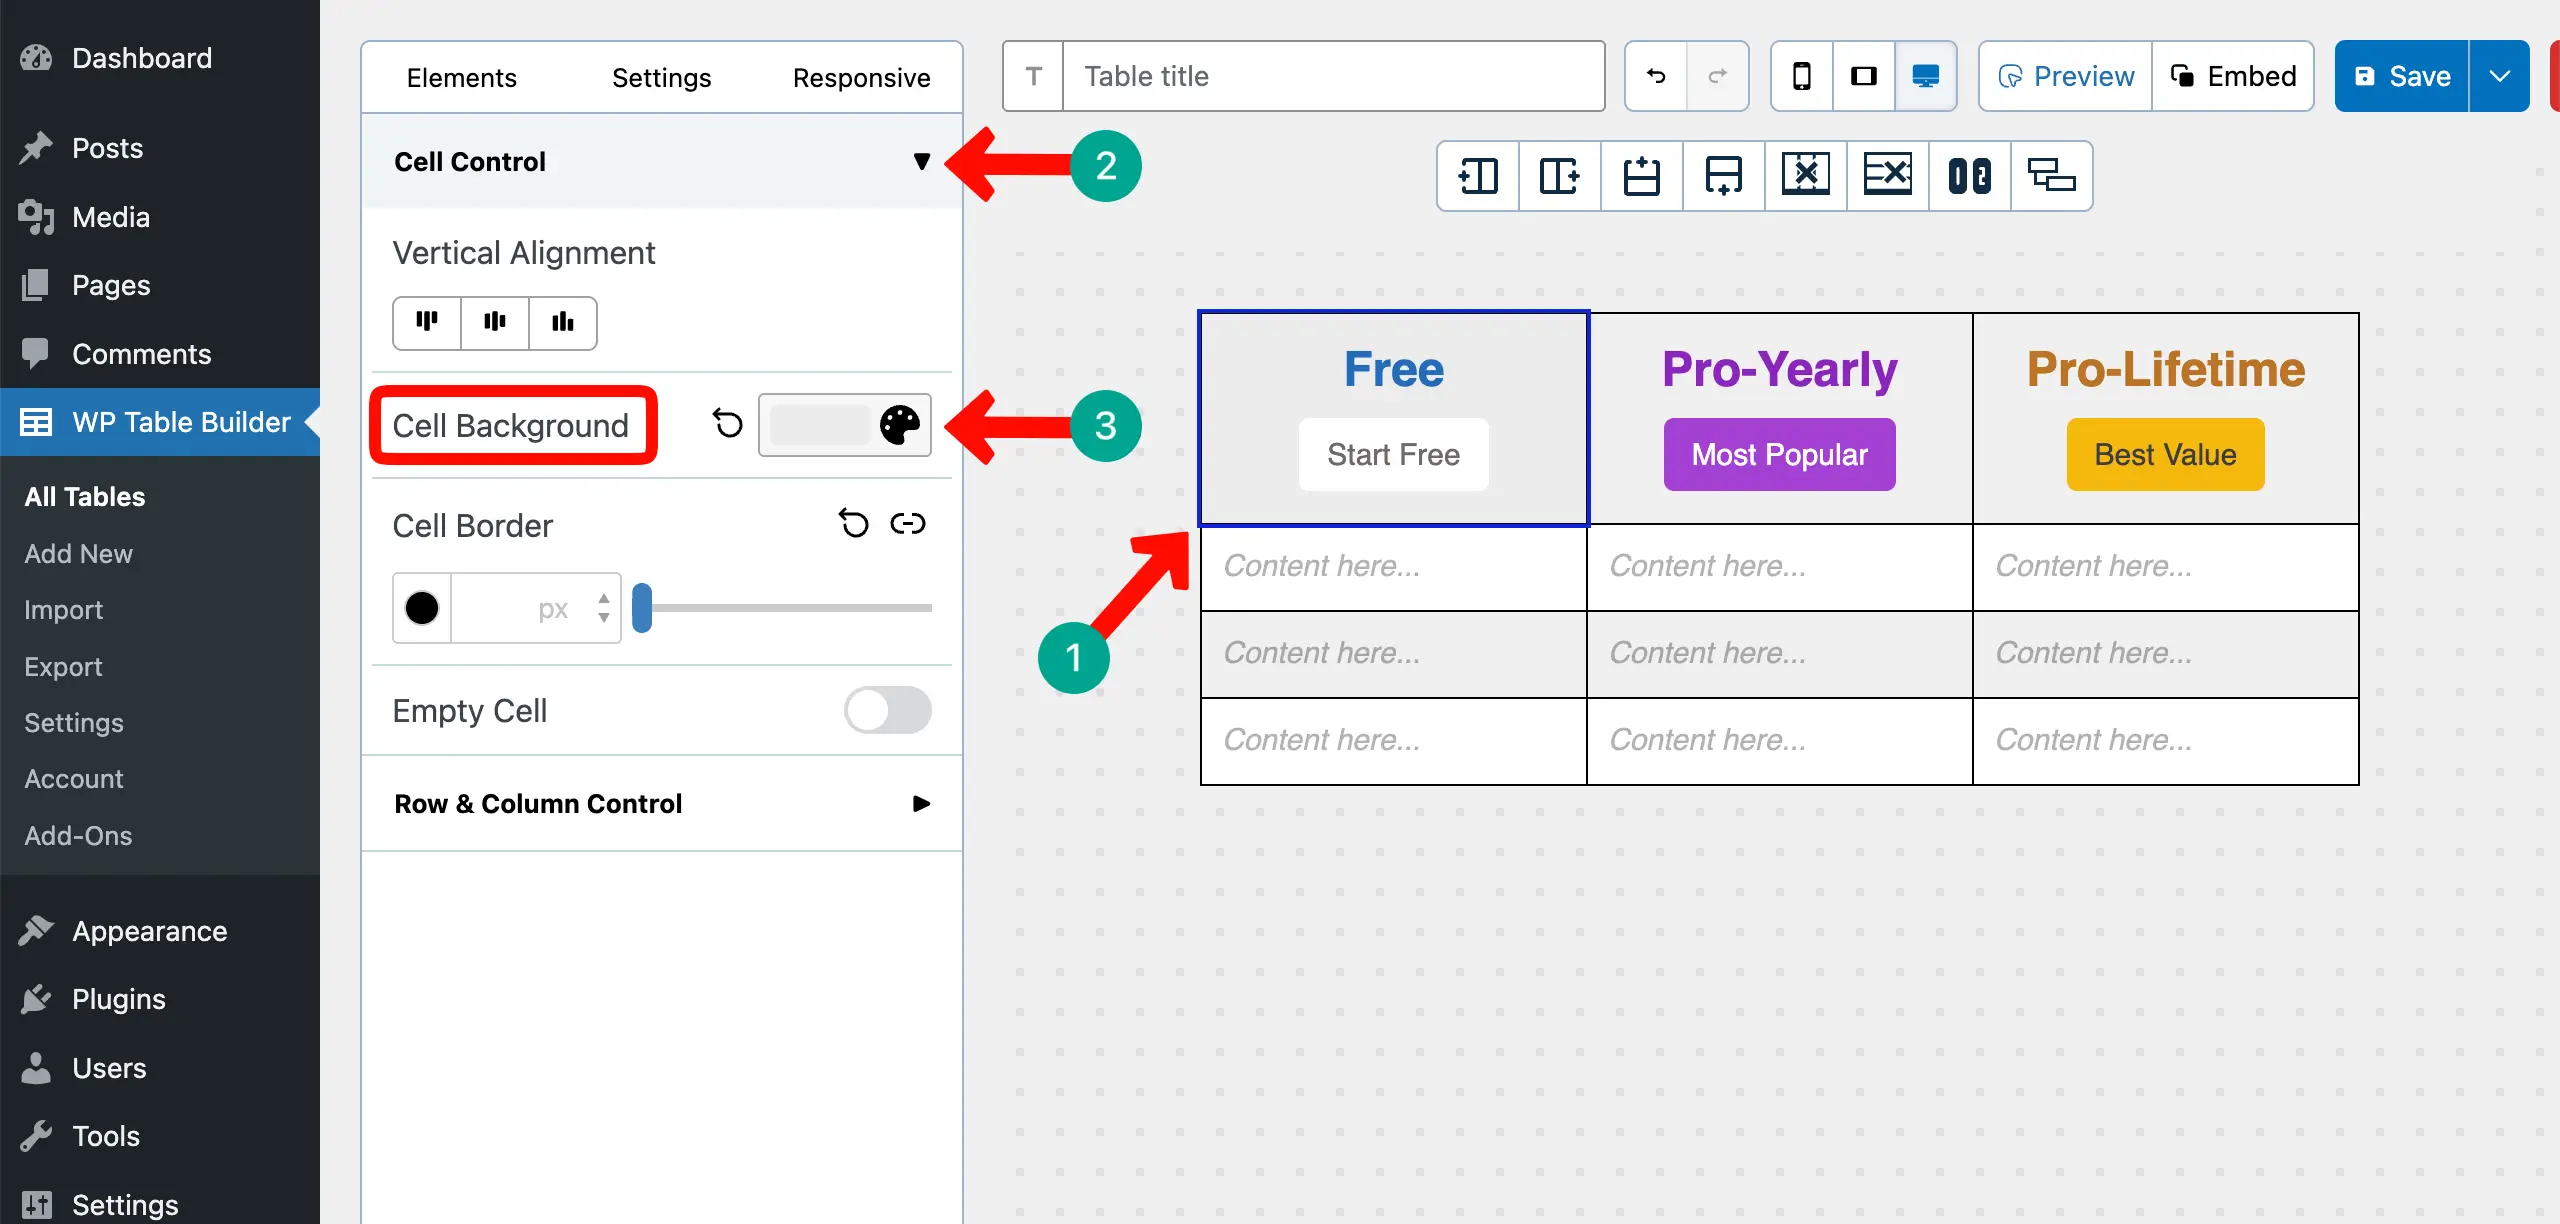Click the Embed button

[x=2233, y=76]
